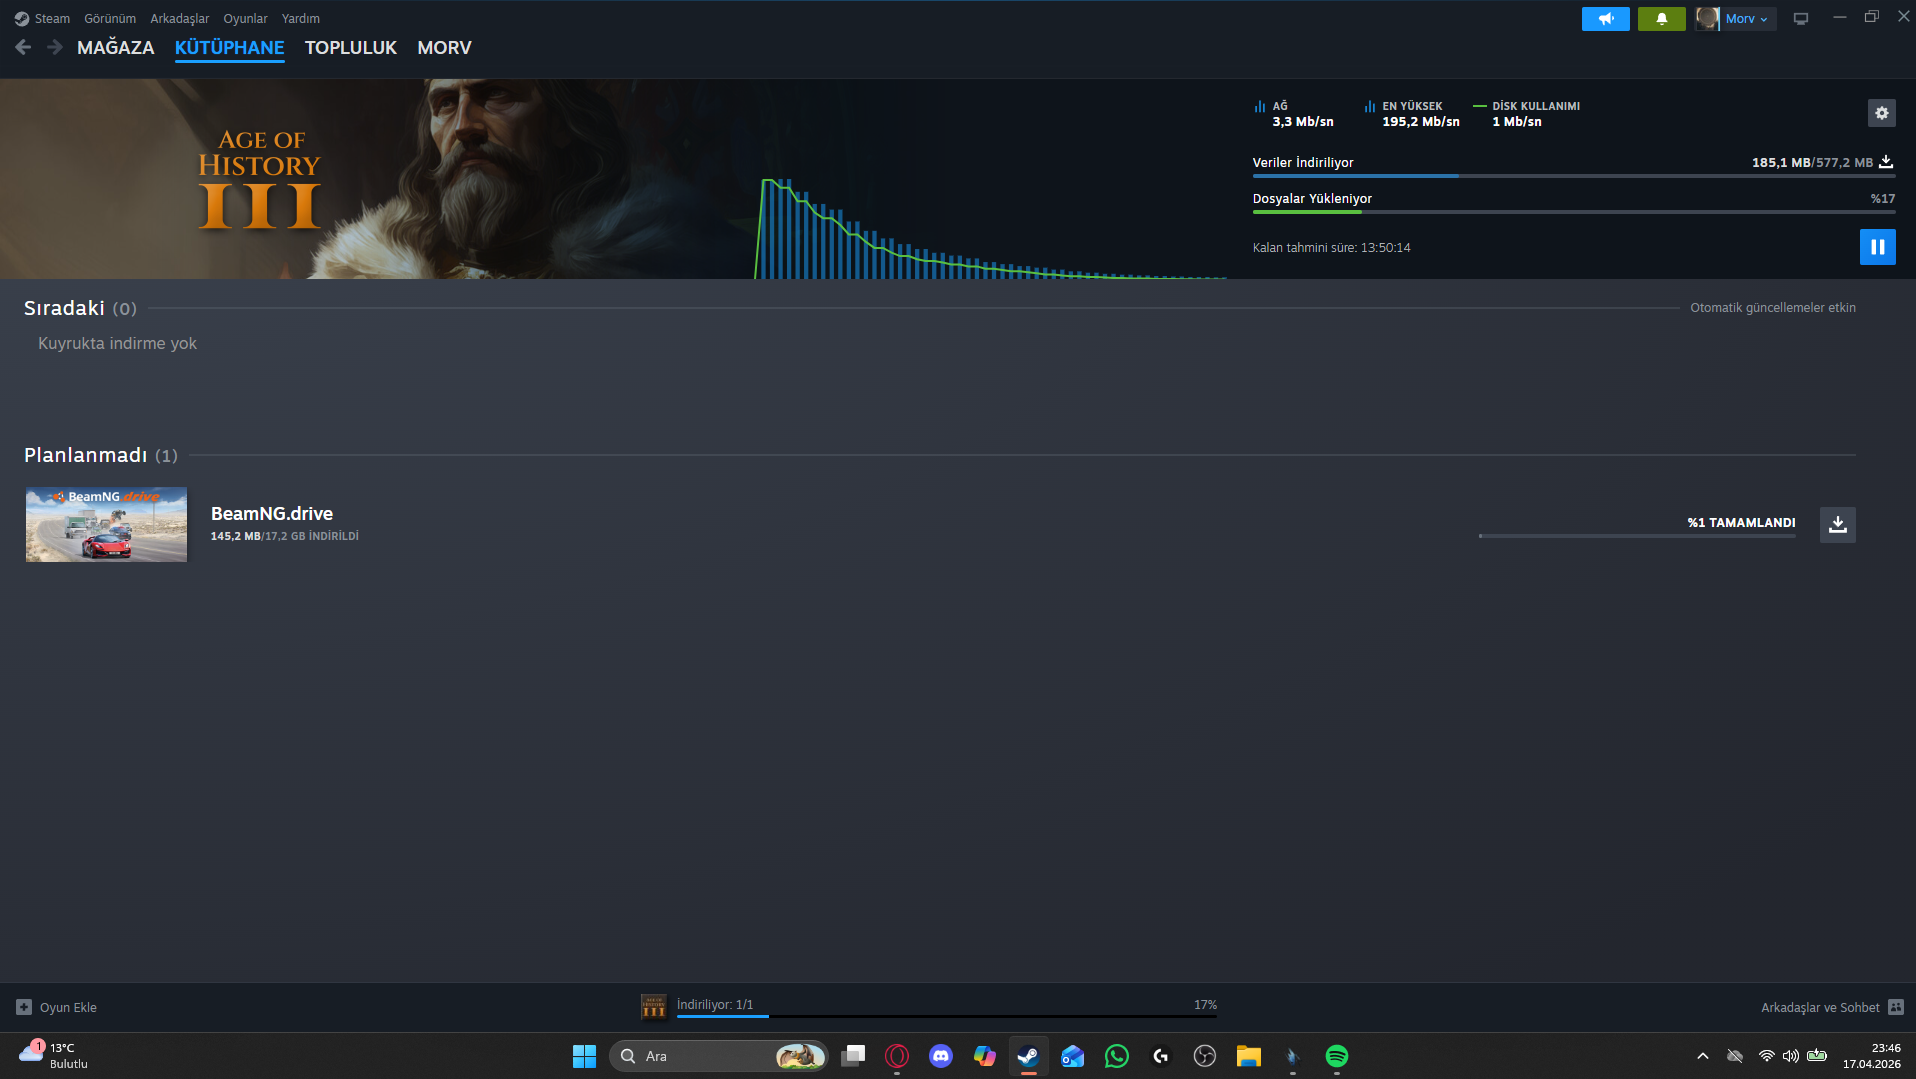Open Logitech G HUB from the taskbar
The height and width of the screenshot is (1079, 1916).
click(1161, 1056)
